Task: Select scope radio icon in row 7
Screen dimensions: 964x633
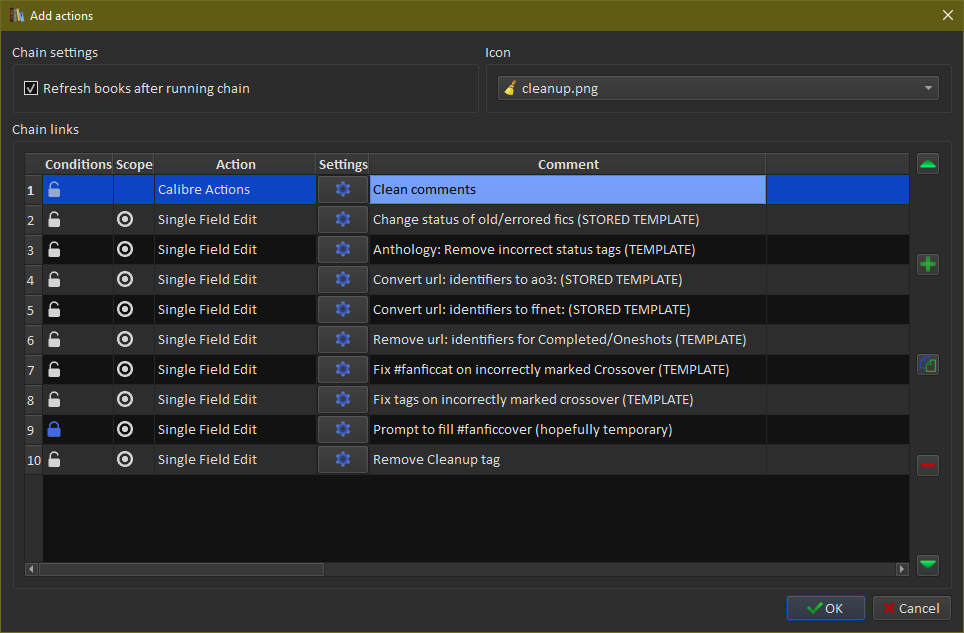Action: 125,370
